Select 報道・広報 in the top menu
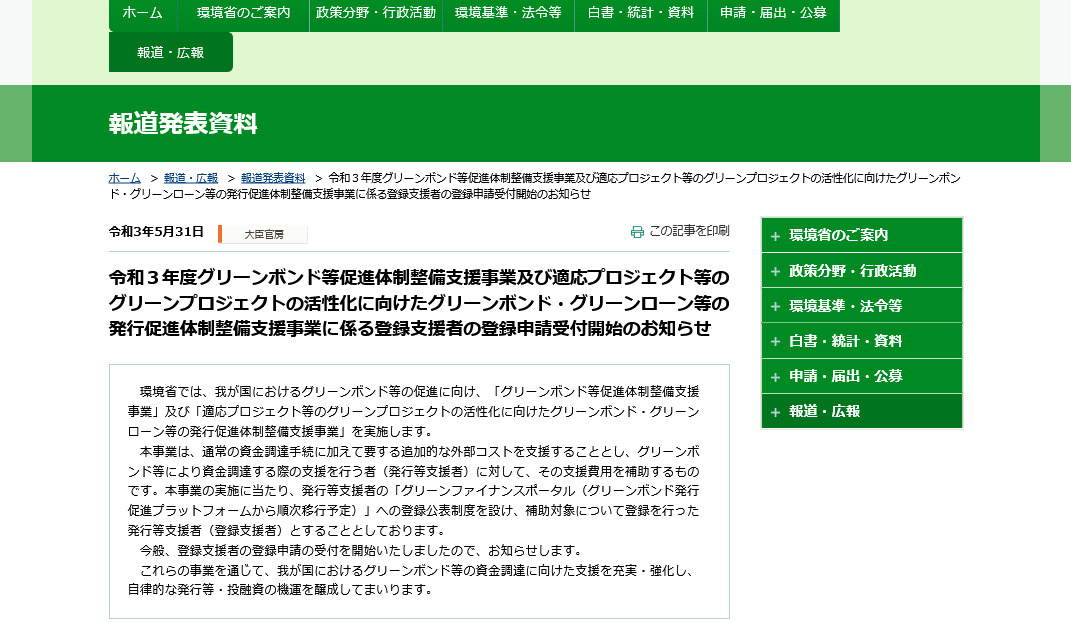The image size is (1071, 622). coord(170,52)
